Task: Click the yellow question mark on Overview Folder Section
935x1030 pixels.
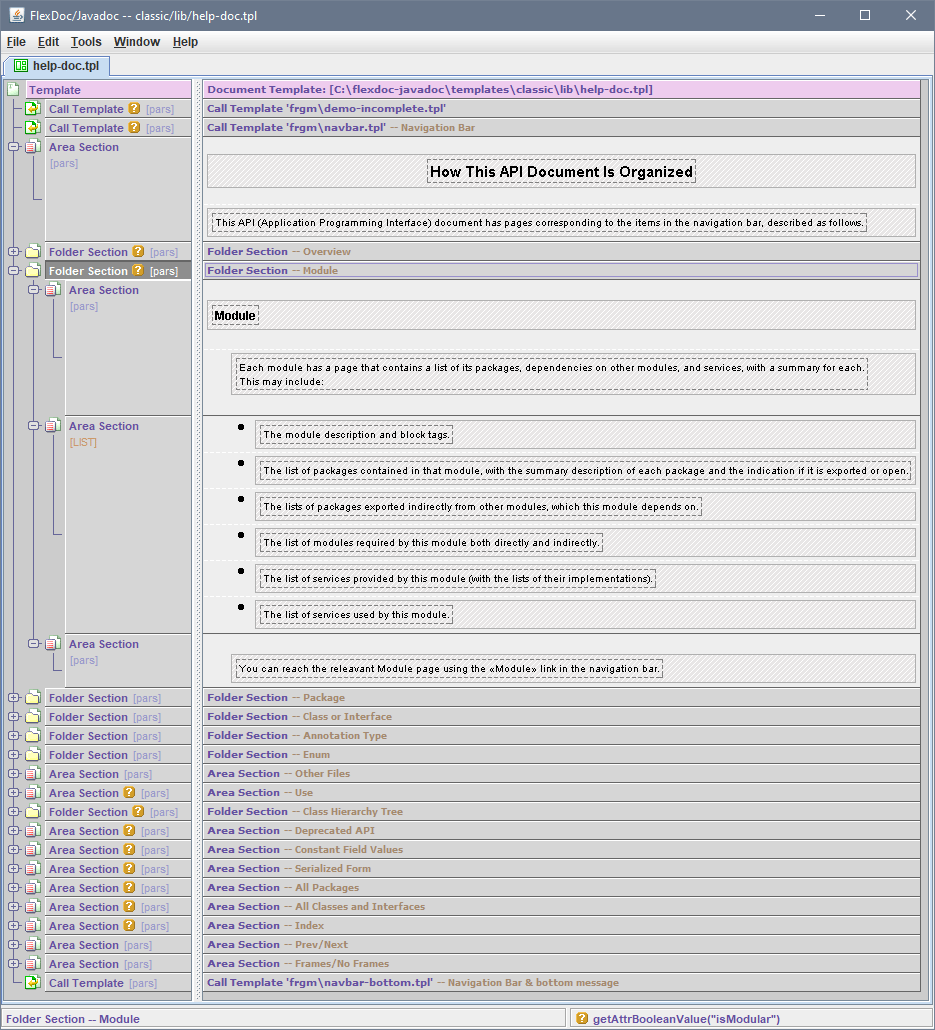Action: pos(139,252)
